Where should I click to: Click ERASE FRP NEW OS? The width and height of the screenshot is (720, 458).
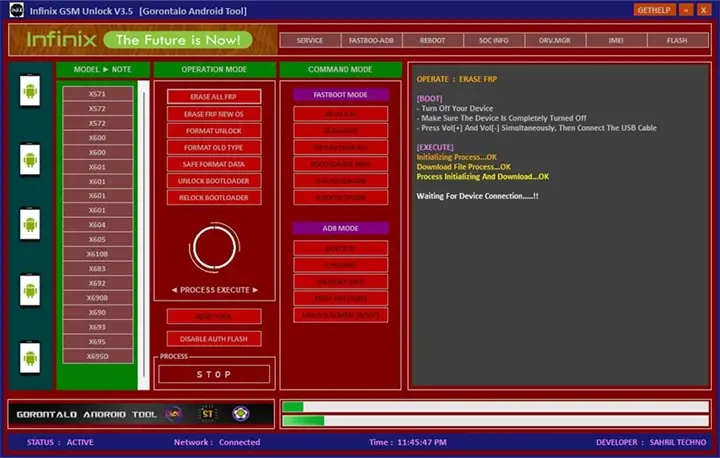coord(214,114)
